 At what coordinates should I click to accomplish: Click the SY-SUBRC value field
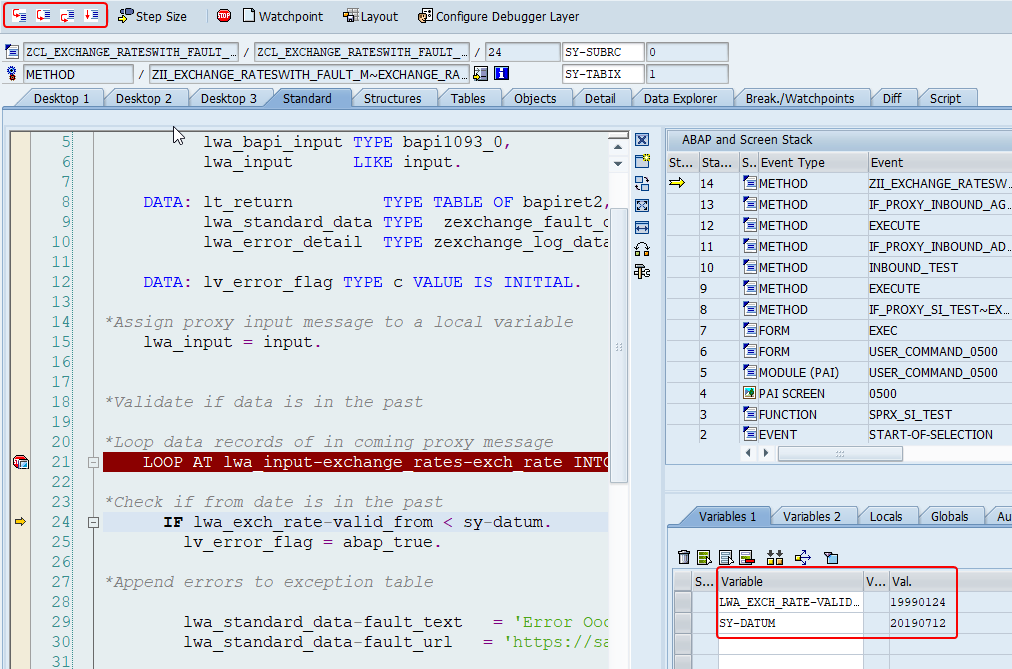coord(687,52)
